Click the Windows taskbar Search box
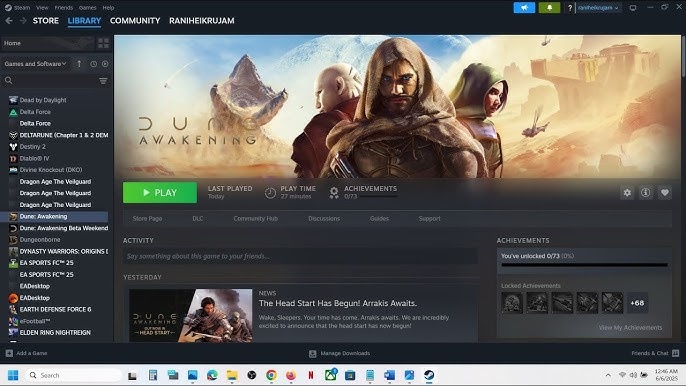 point(74,375)
